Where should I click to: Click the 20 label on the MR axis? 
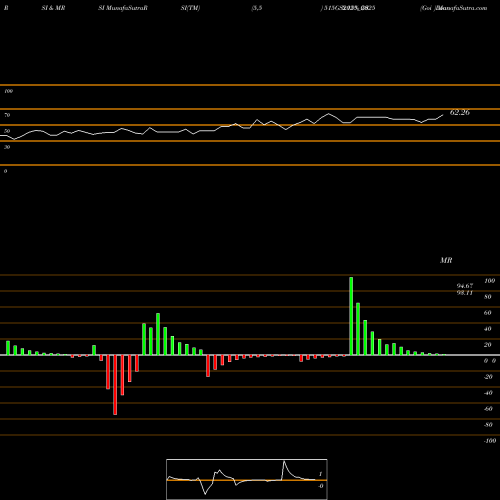click(x=488, y=345)
